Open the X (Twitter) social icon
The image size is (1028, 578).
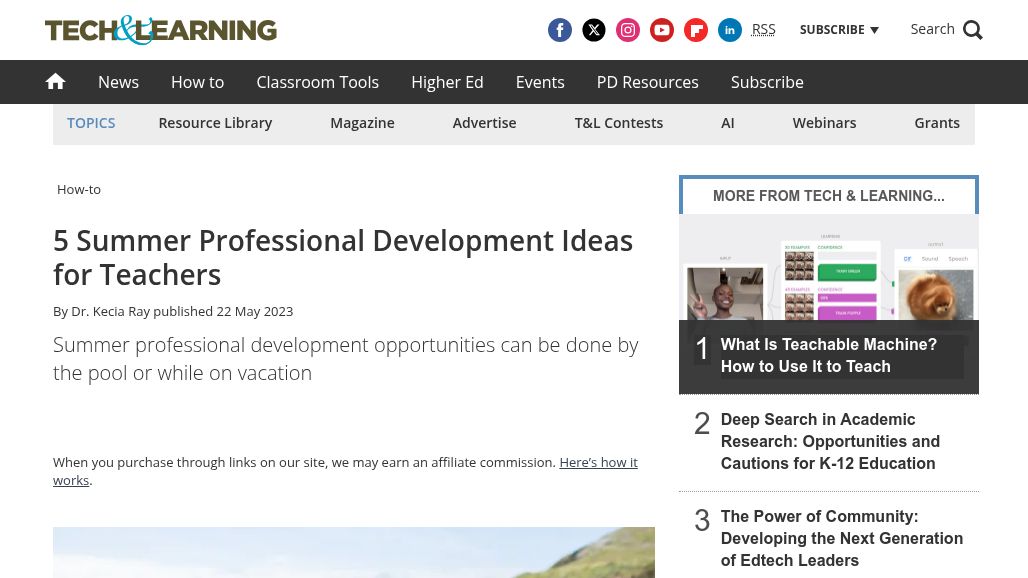[593, 30]
